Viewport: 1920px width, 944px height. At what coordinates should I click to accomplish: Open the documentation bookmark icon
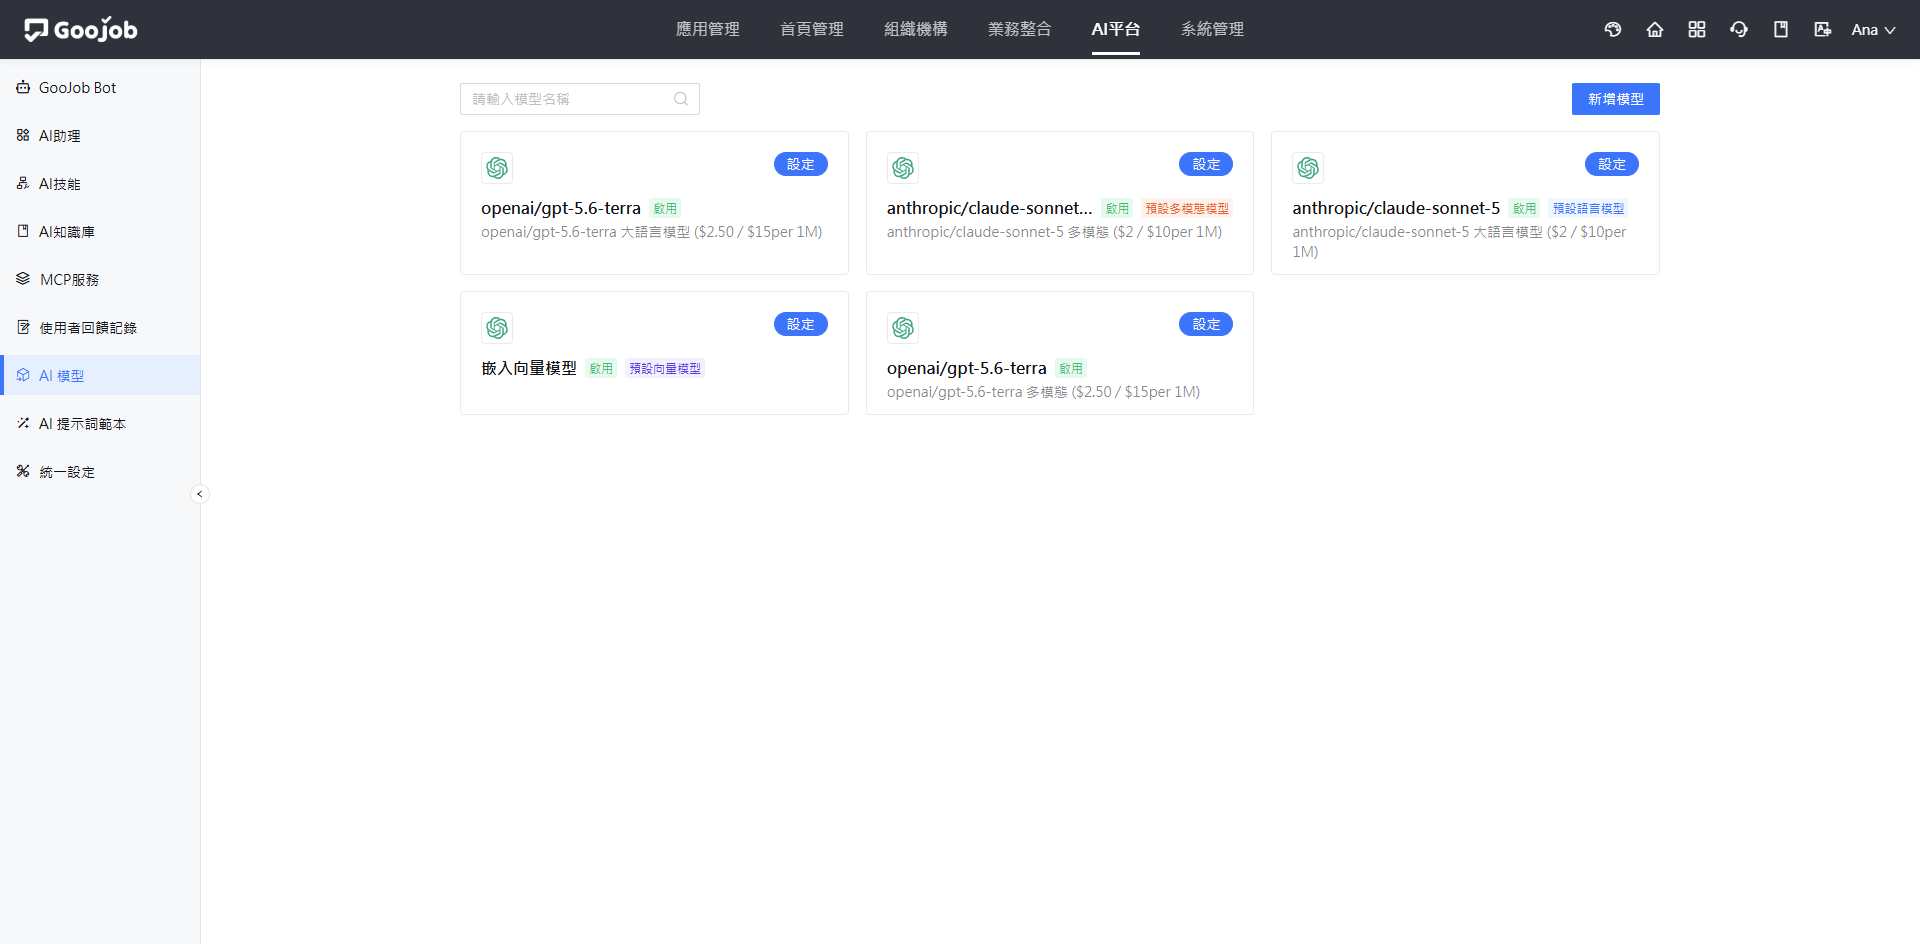click(x=1781, y=30)
